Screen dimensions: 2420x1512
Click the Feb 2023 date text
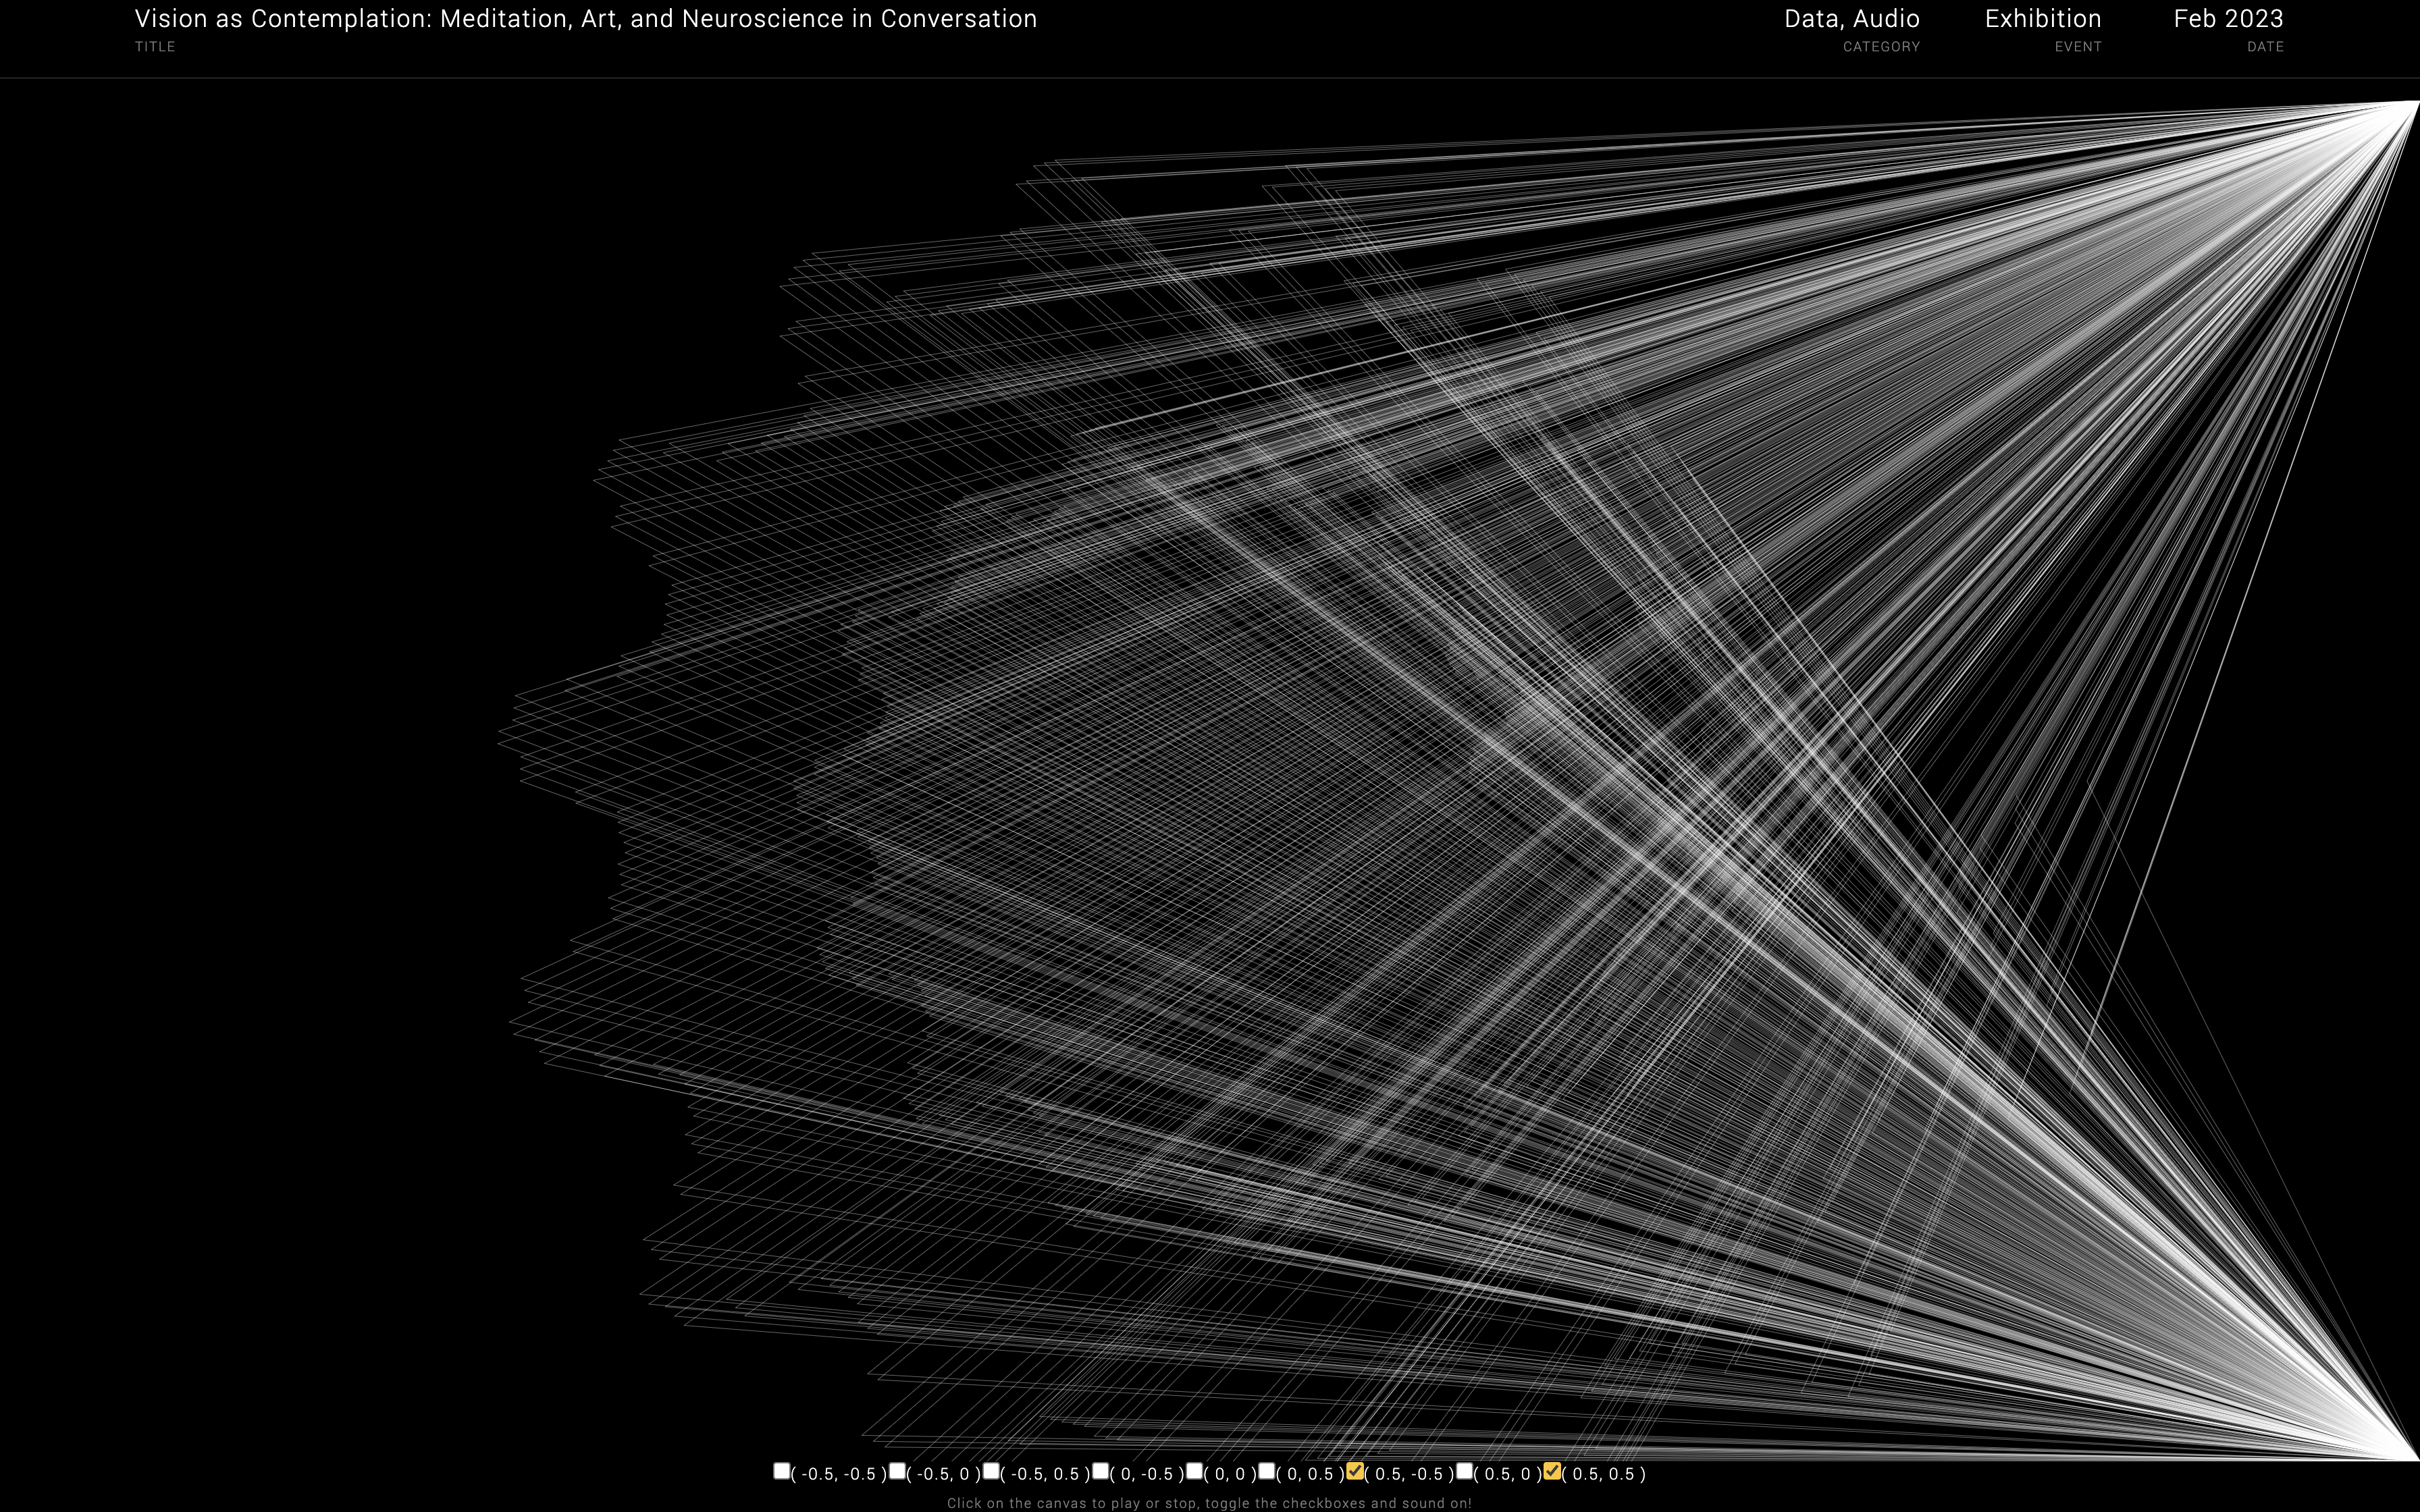(2228, 19)
